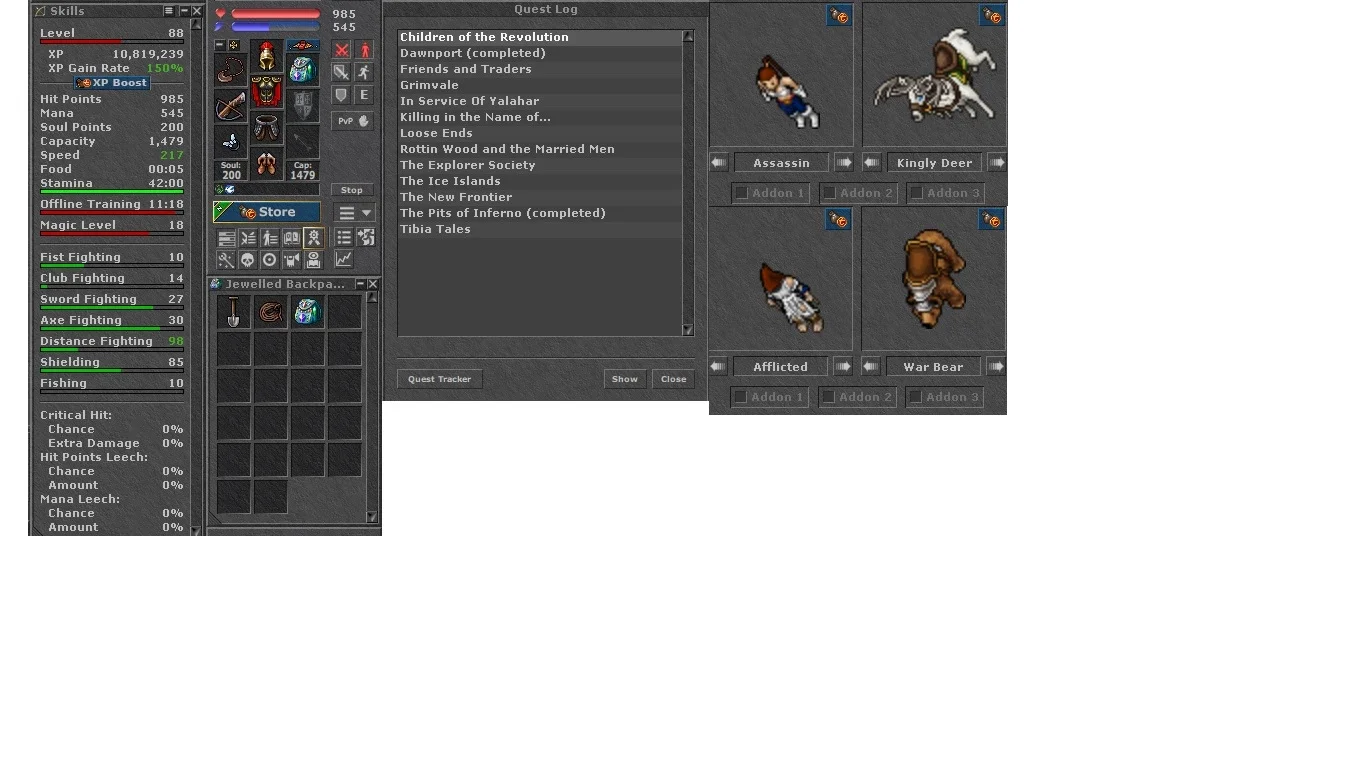
Task: Click the Quest Log vertical scrollbar
Action: click(x=688, y=183)
